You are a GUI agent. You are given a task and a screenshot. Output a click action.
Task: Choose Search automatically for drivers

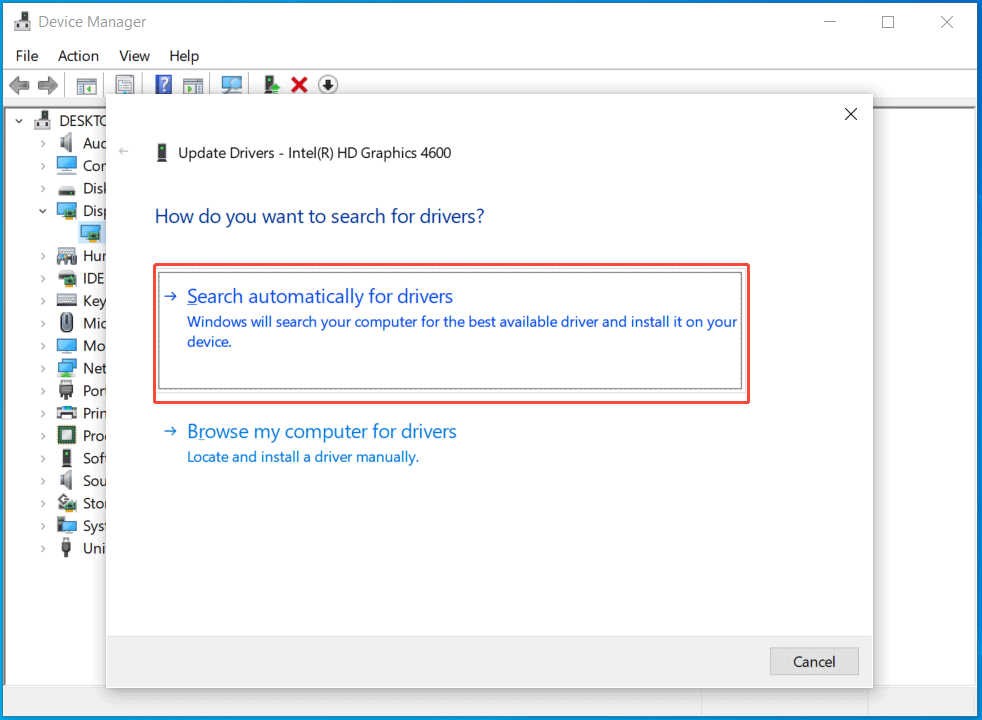319,296
